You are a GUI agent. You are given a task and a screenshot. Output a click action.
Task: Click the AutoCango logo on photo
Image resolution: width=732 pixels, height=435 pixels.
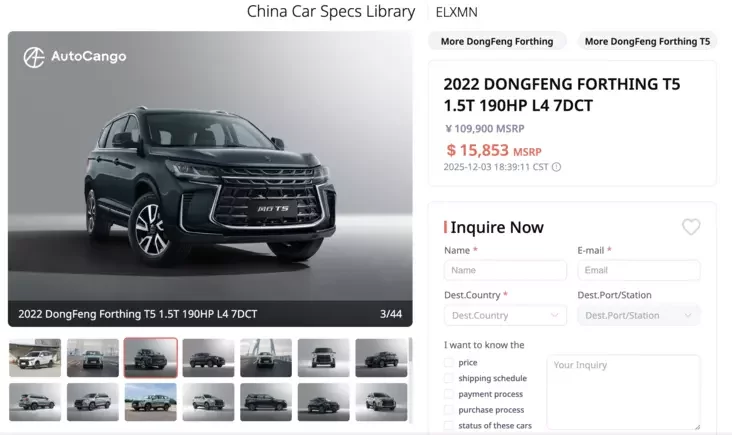click(x=75, y=57)
